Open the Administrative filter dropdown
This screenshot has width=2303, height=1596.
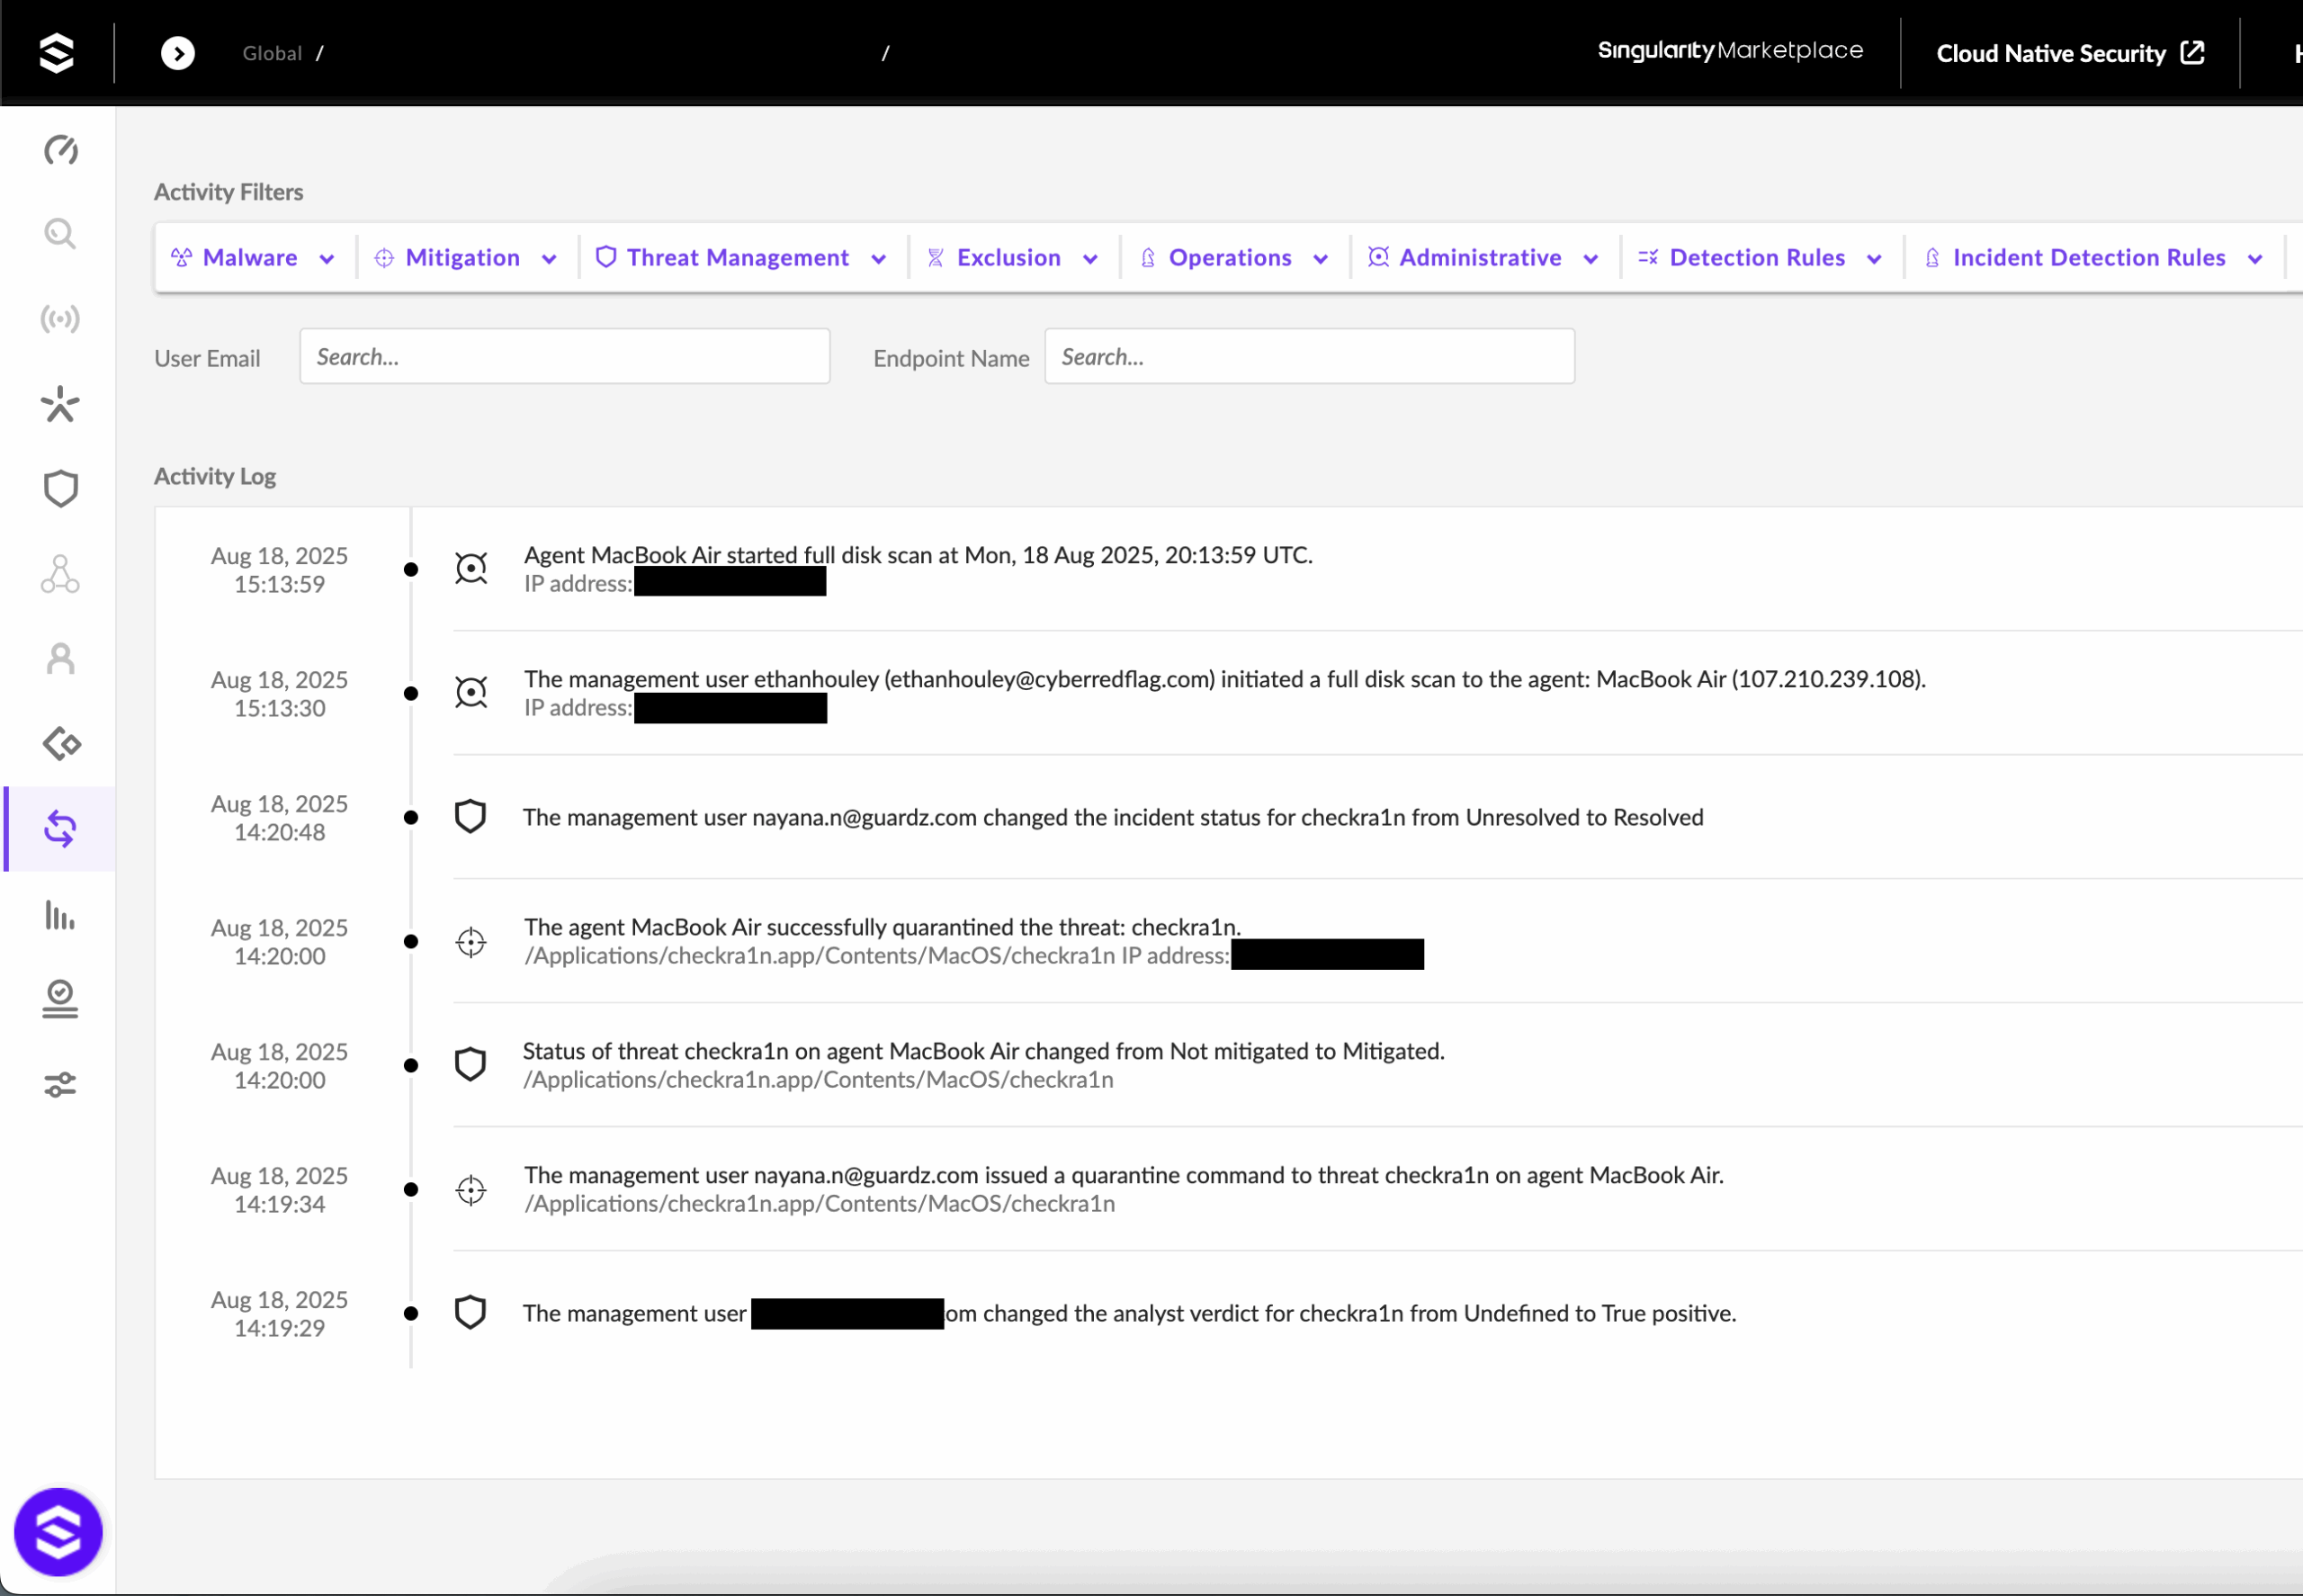point(1483,258)
